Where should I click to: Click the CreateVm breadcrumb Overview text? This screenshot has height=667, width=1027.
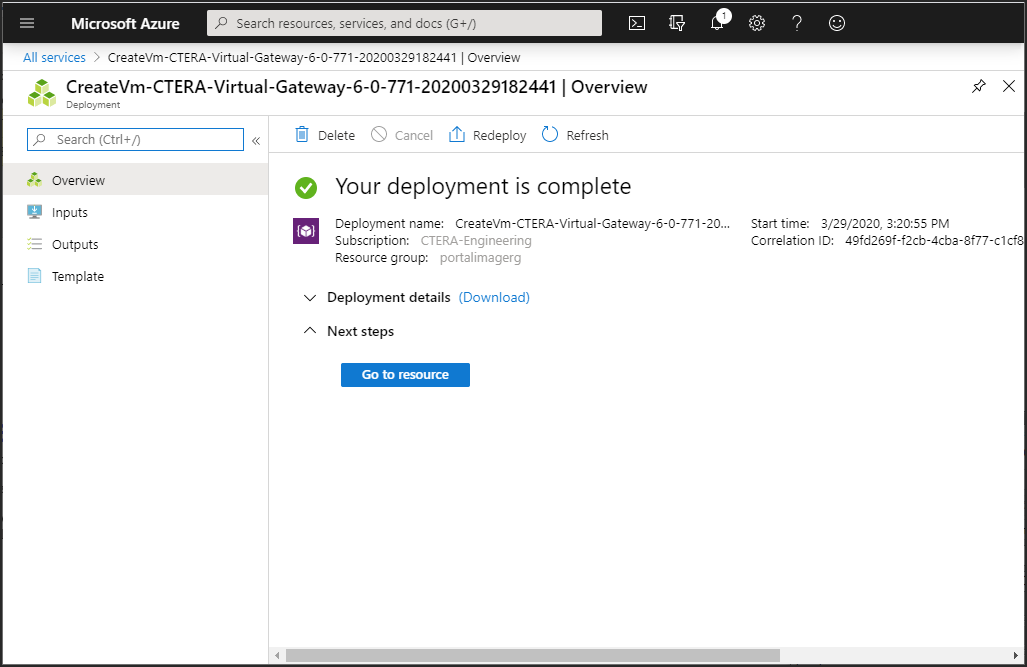(x=314, y=58)
